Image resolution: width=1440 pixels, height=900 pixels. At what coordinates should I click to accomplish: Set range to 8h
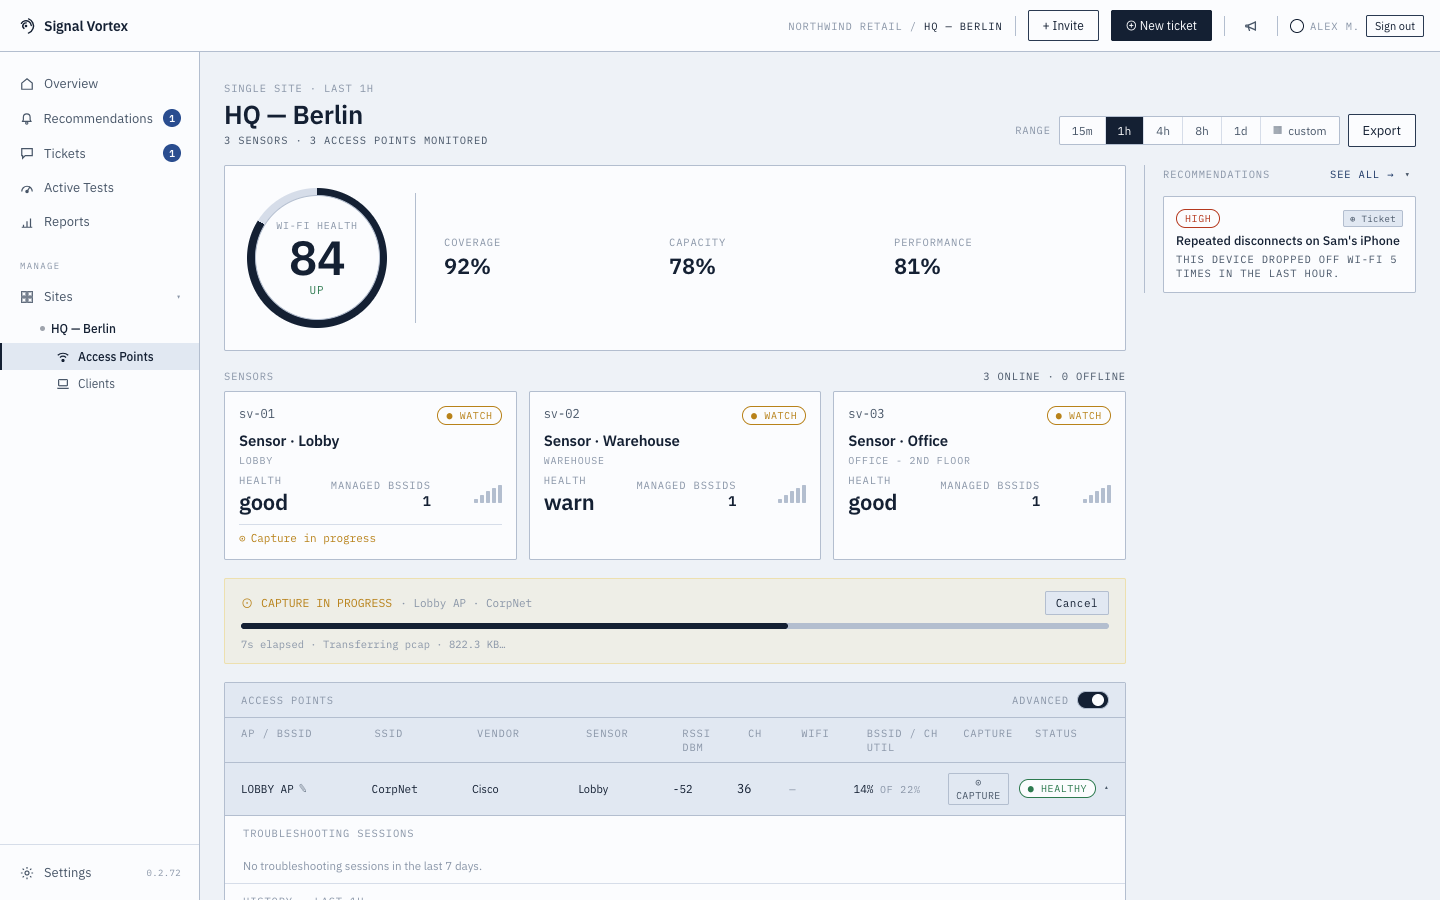[1202, 131]
